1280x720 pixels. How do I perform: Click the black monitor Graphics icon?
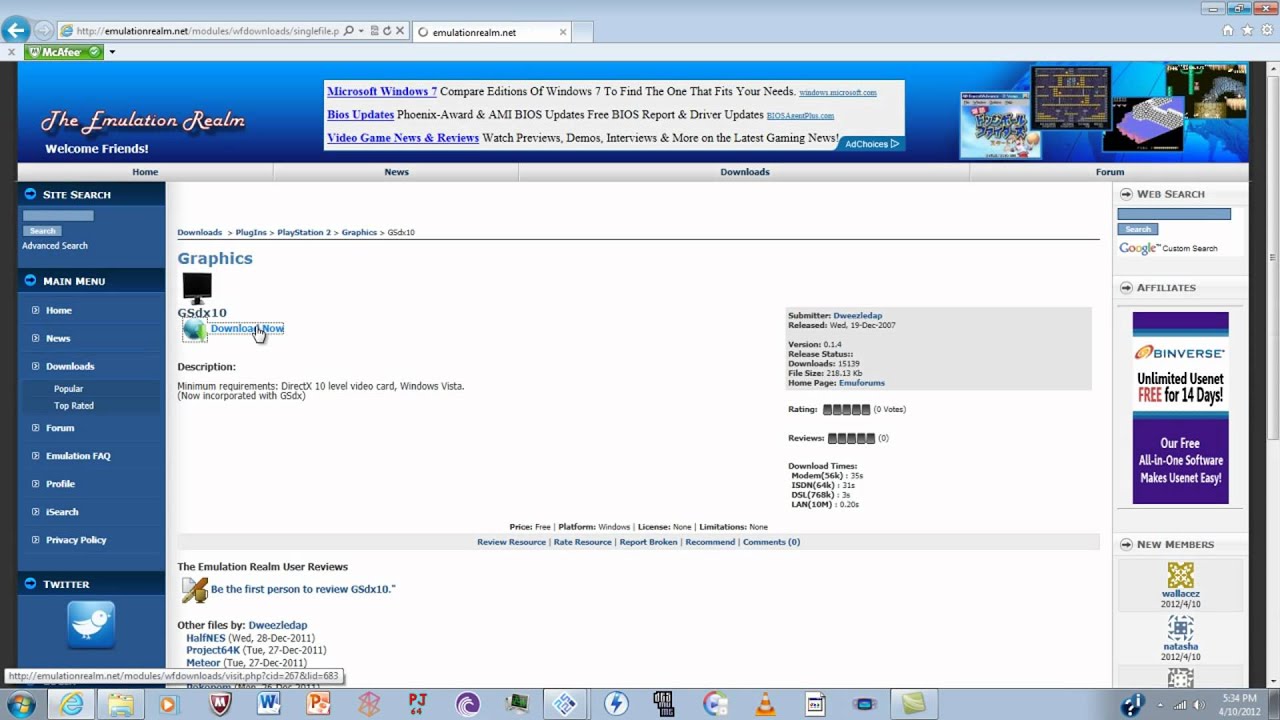pyautogui.click(x=197, y=288)
